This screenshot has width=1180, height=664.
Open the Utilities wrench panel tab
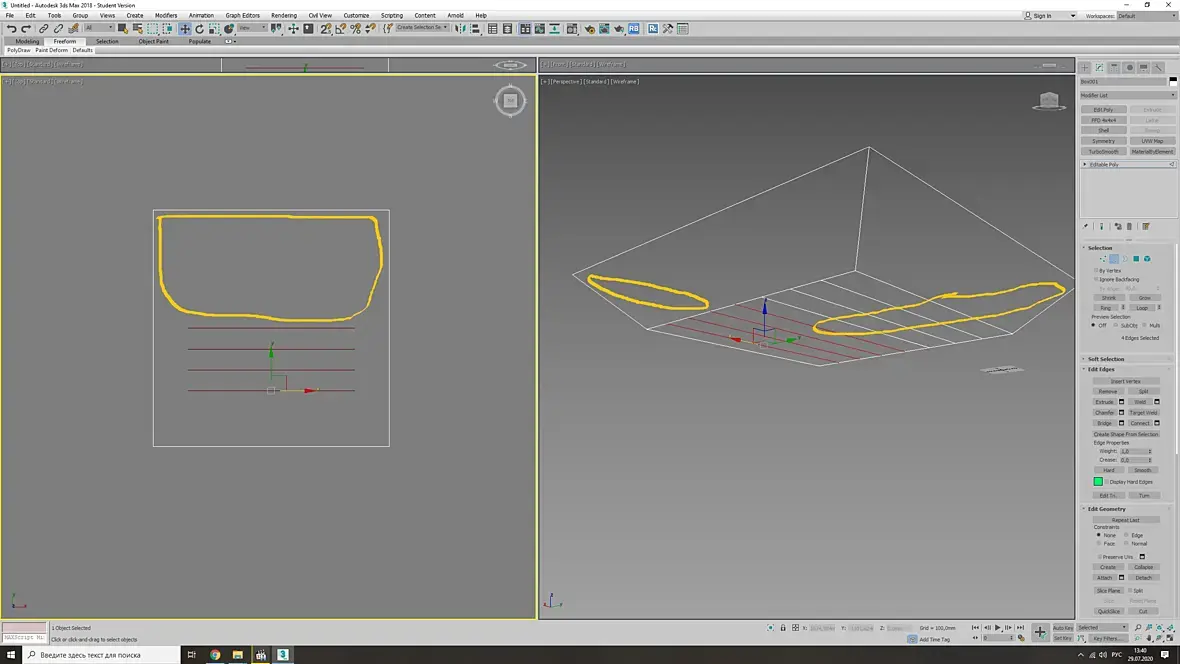(x=1158, y=67)
